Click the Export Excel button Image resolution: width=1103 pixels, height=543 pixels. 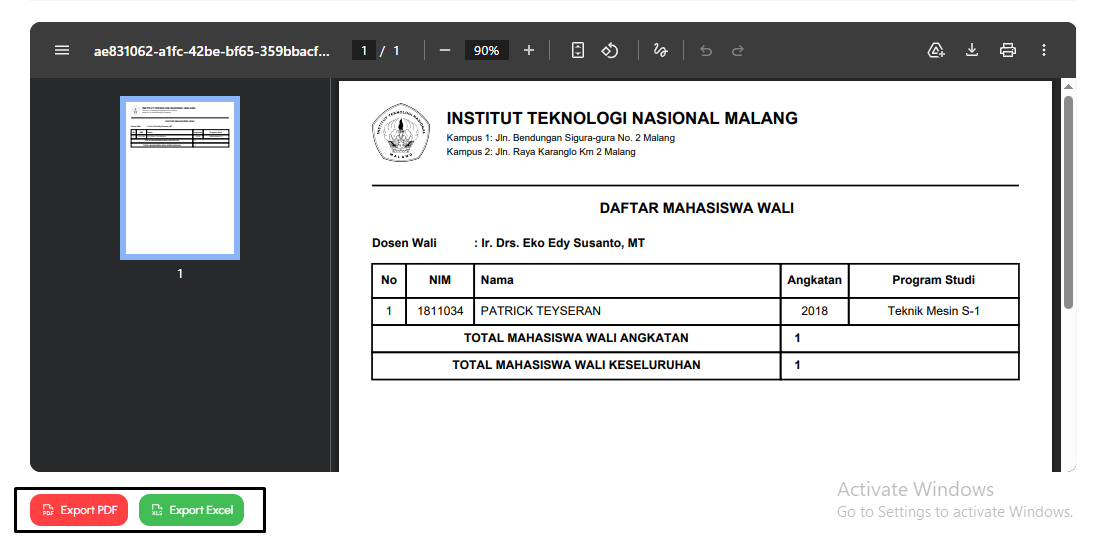pos(191,510)
